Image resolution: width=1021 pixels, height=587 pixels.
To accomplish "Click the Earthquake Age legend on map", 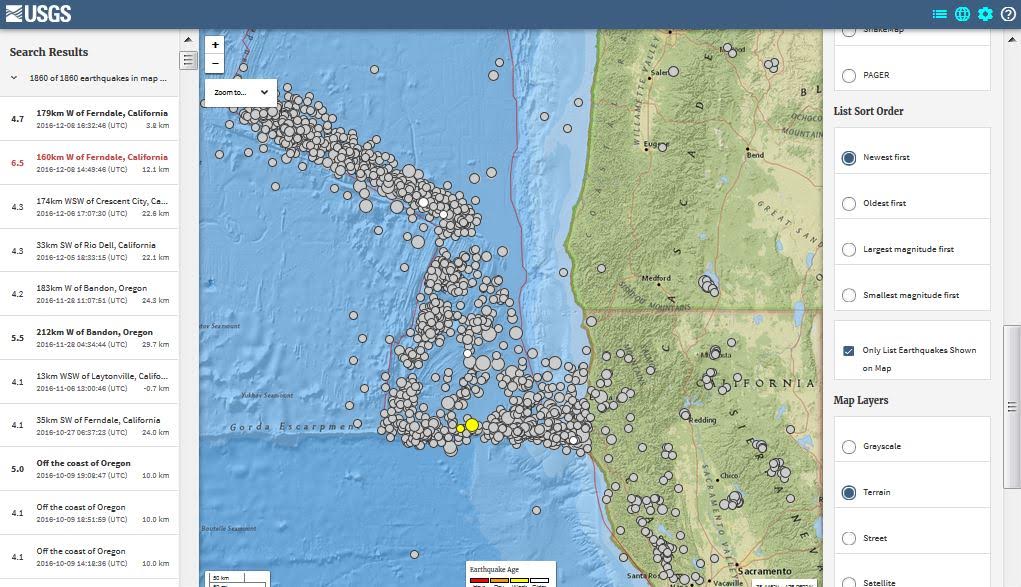I will [x=510, y=574].
